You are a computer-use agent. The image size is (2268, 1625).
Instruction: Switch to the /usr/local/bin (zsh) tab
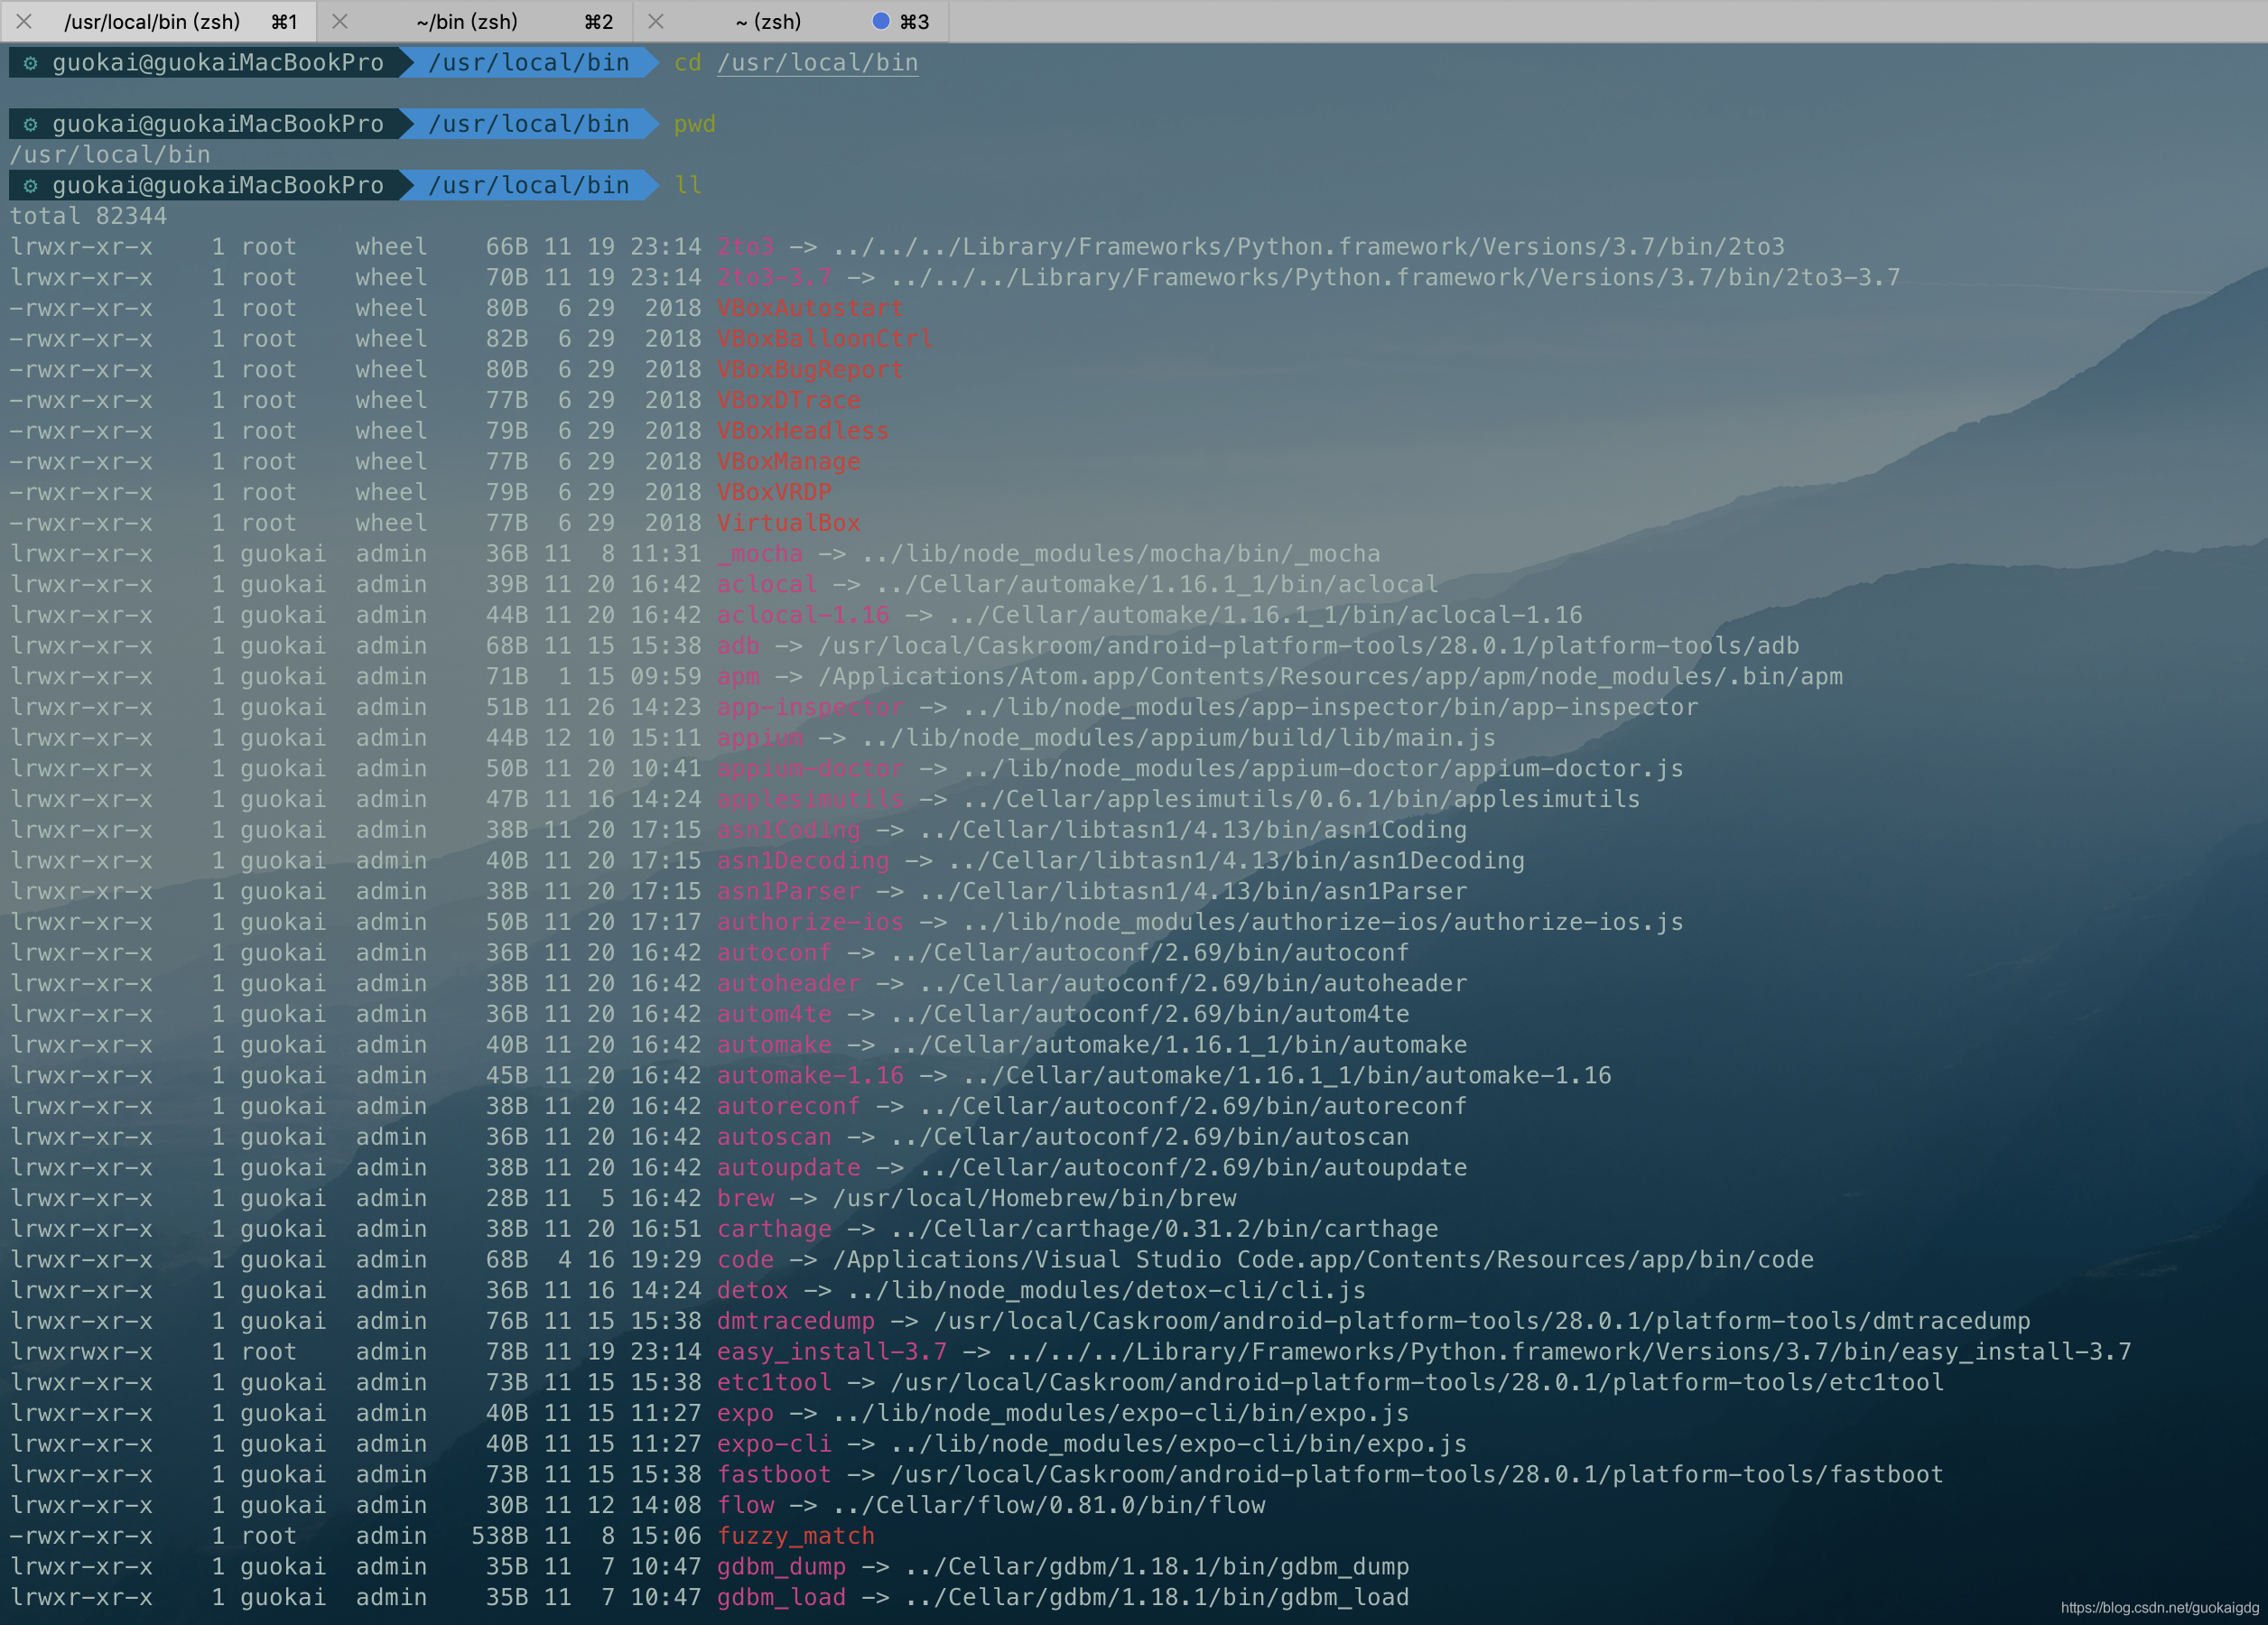click(158, 21)
